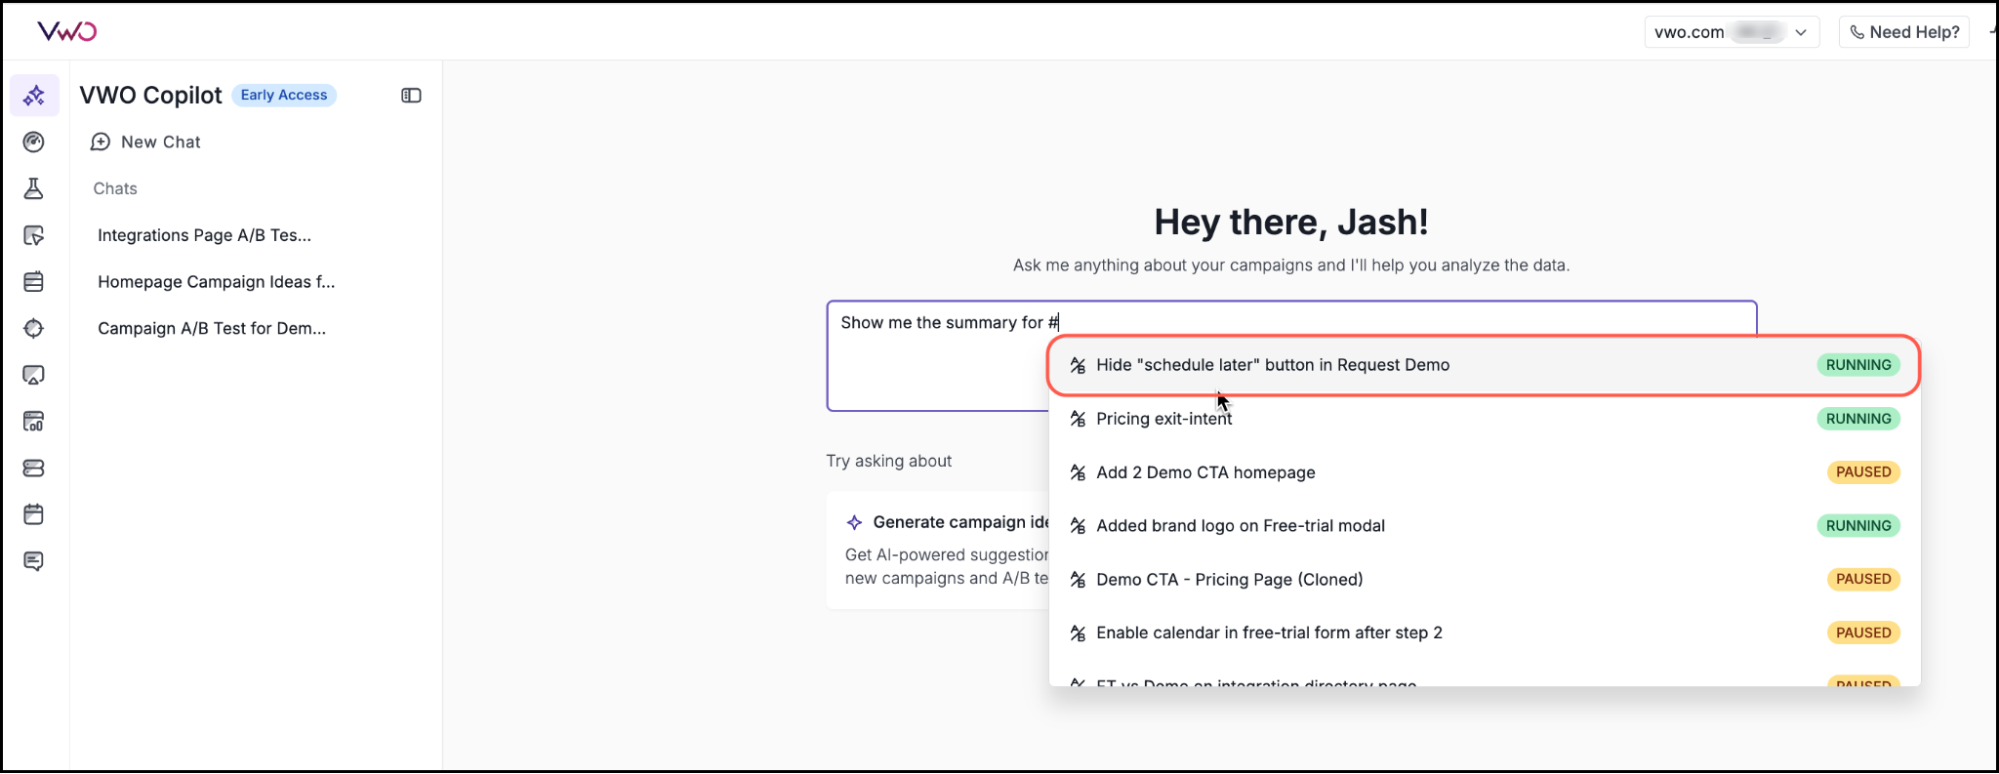
Task: Expand the vwo.com account dropdown
Action: pos(1731,32)
